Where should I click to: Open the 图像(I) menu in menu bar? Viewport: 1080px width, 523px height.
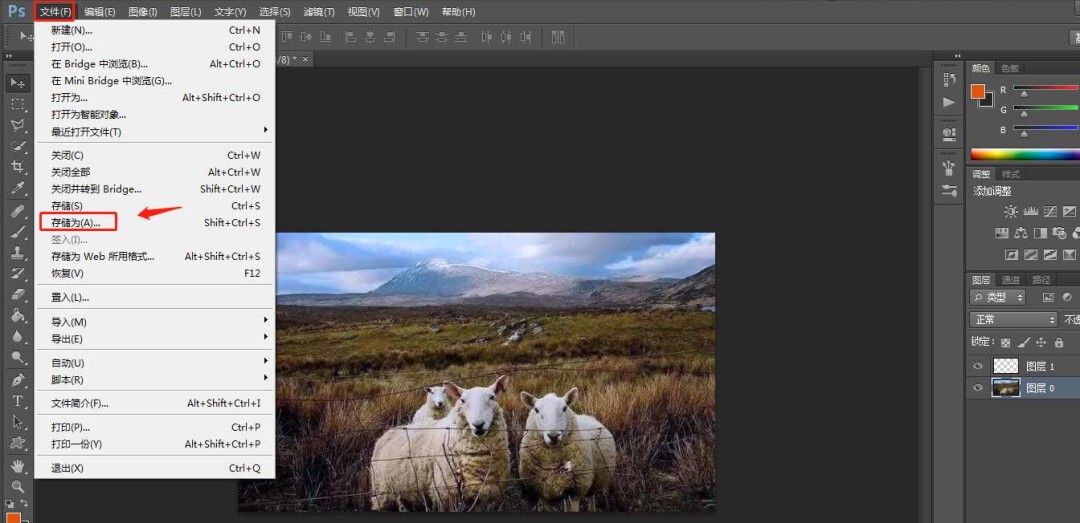coord(143,12)
